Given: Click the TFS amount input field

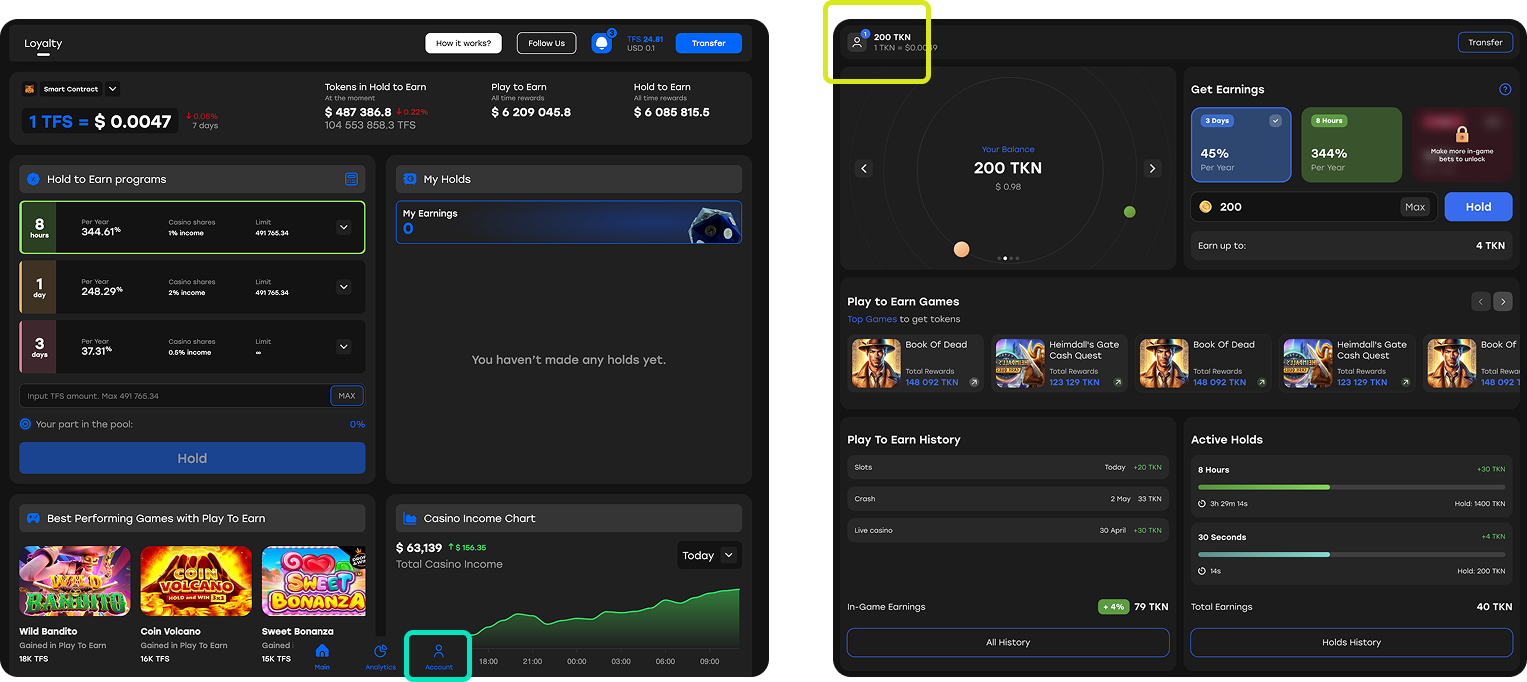Looking at the screenshot, I should click(x=175, y=396).
